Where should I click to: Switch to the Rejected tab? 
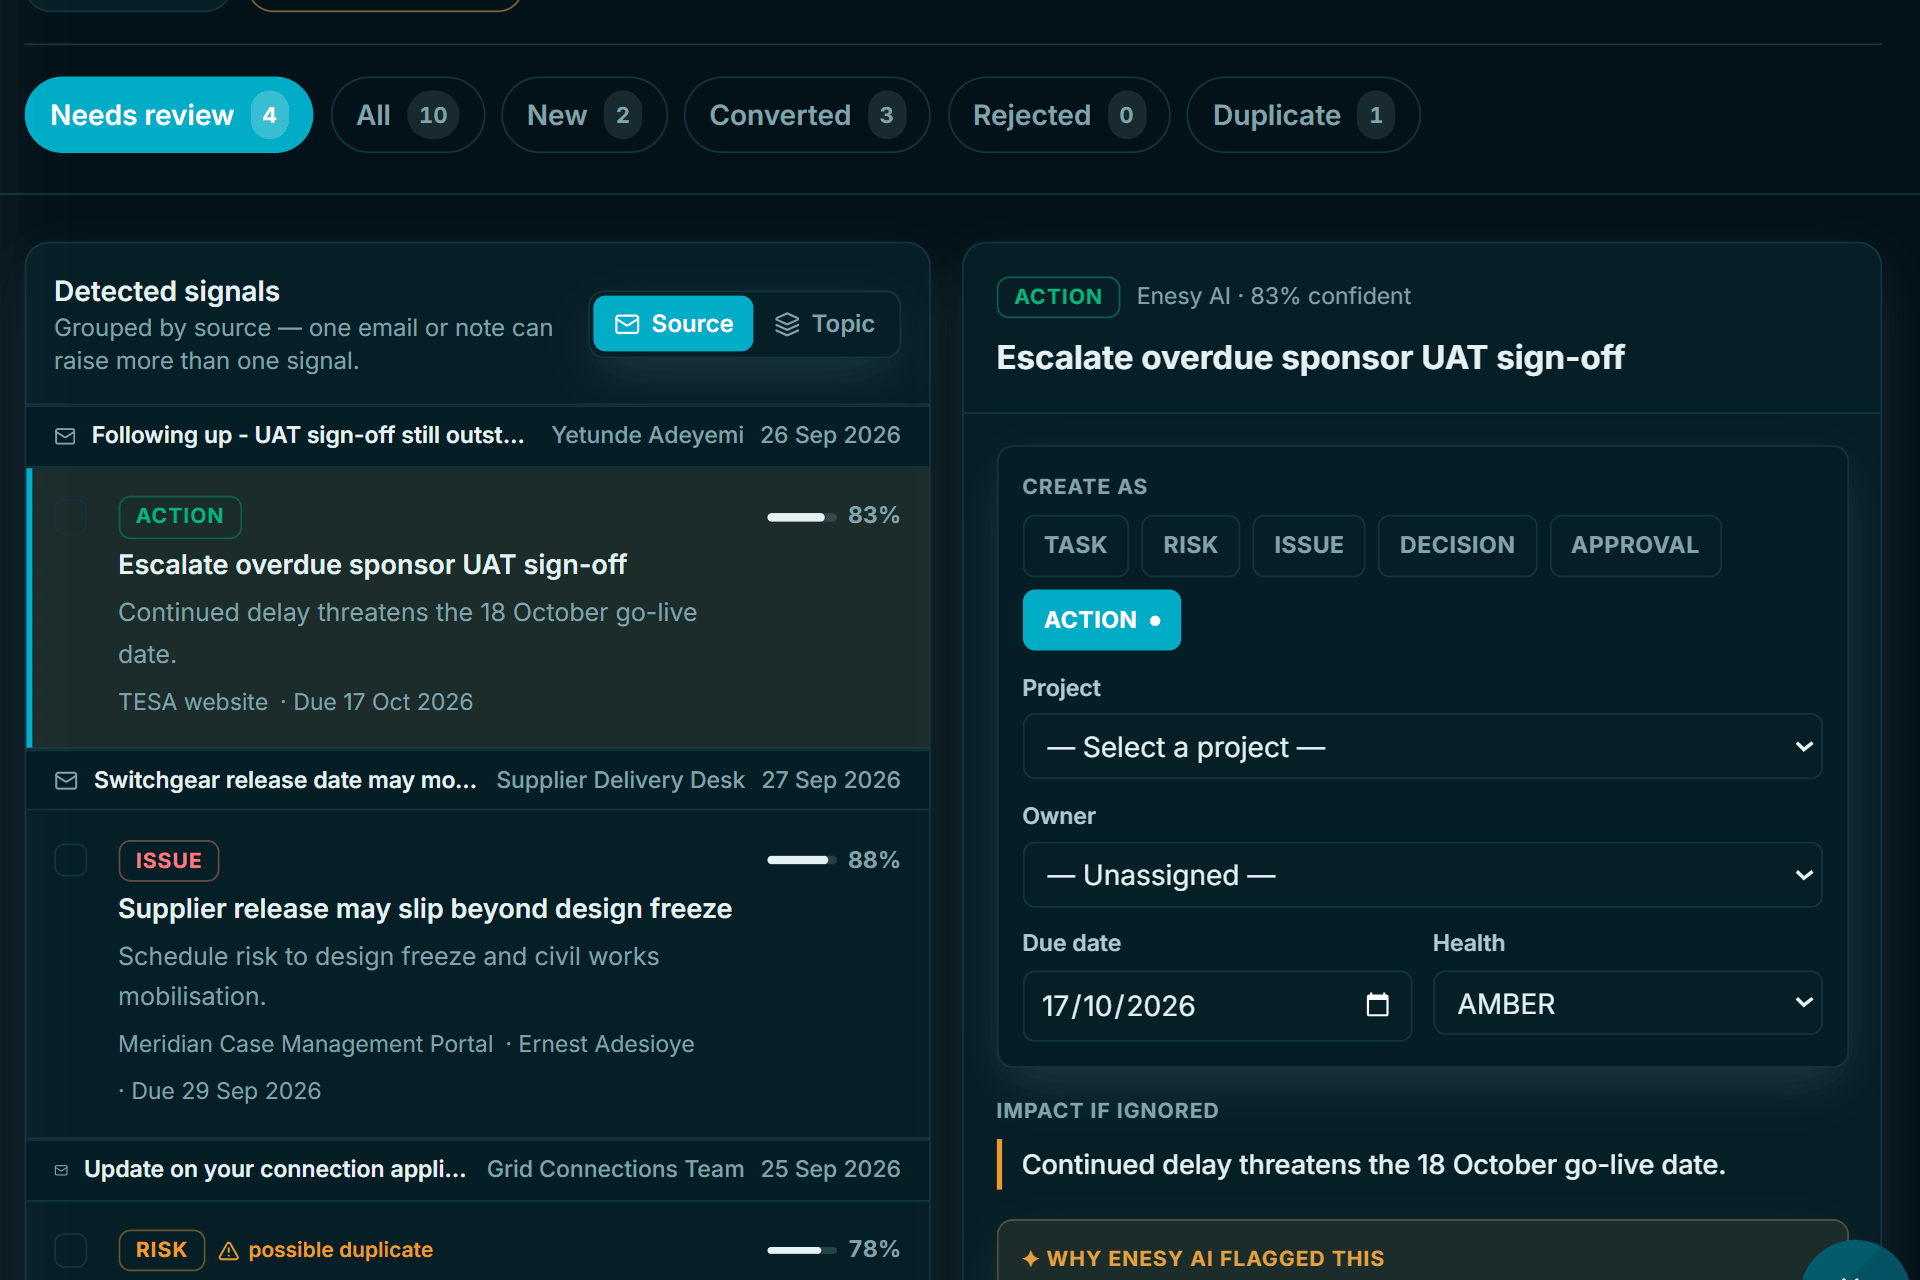pos(1059,115)
